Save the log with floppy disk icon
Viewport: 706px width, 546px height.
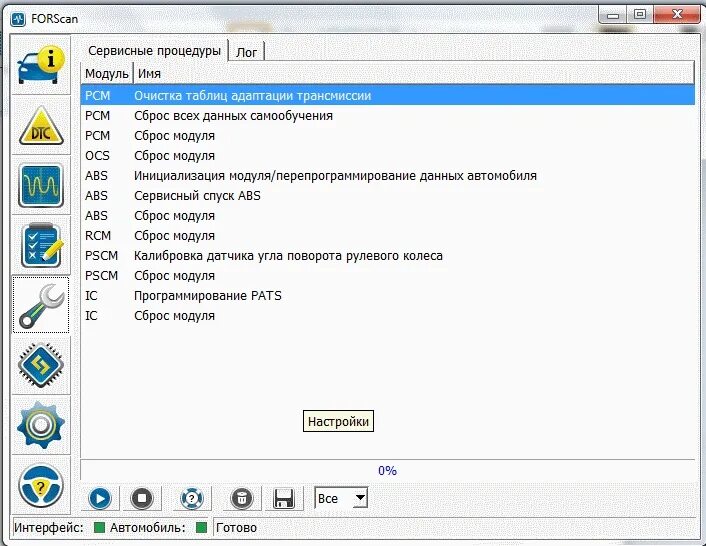click(x=284, y=498)
